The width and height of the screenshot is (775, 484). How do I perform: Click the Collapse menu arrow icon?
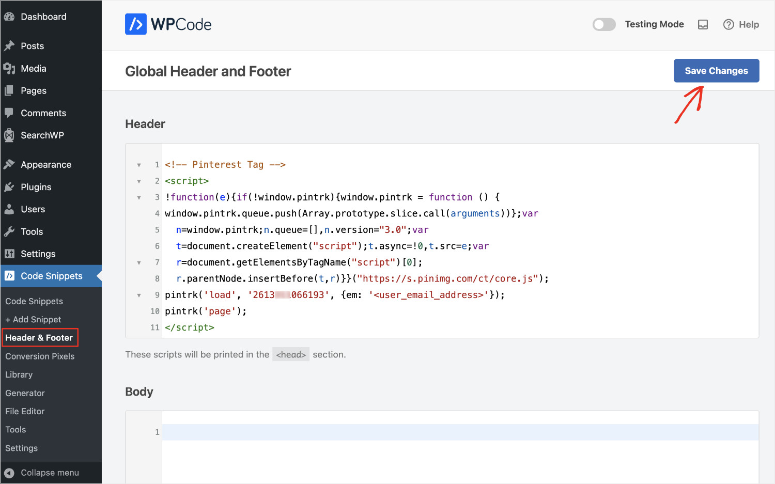point(9,472)
